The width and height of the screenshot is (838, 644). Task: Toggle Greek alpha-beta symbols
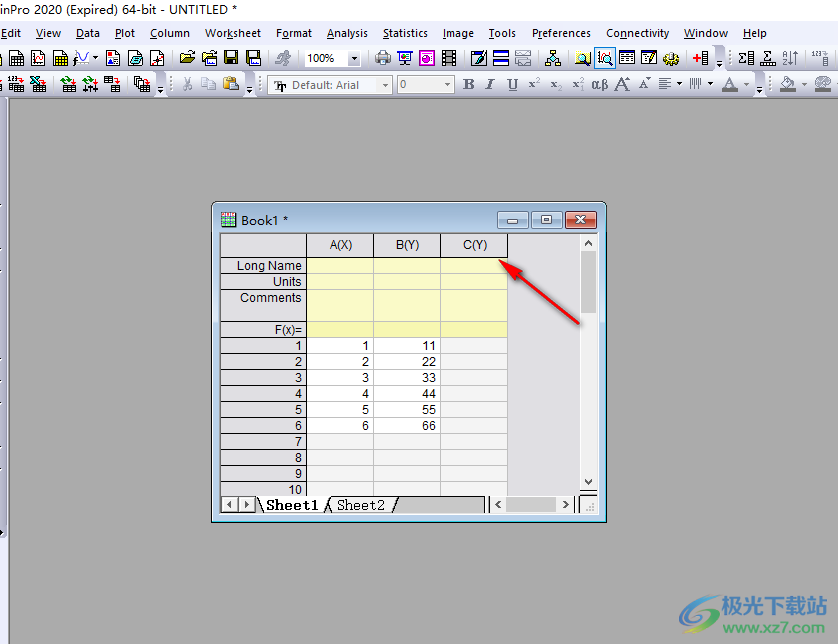tap(600, 84)
